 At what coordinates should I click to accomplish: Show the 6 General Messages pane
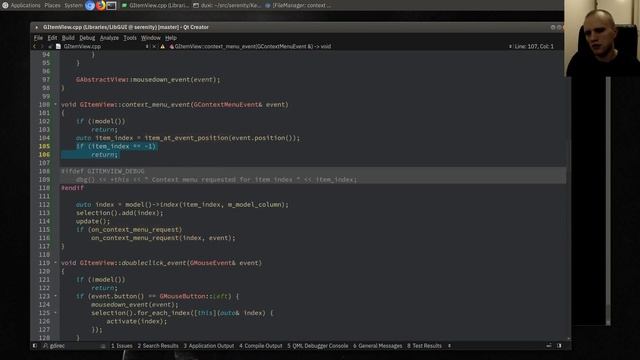click(378, 346)
